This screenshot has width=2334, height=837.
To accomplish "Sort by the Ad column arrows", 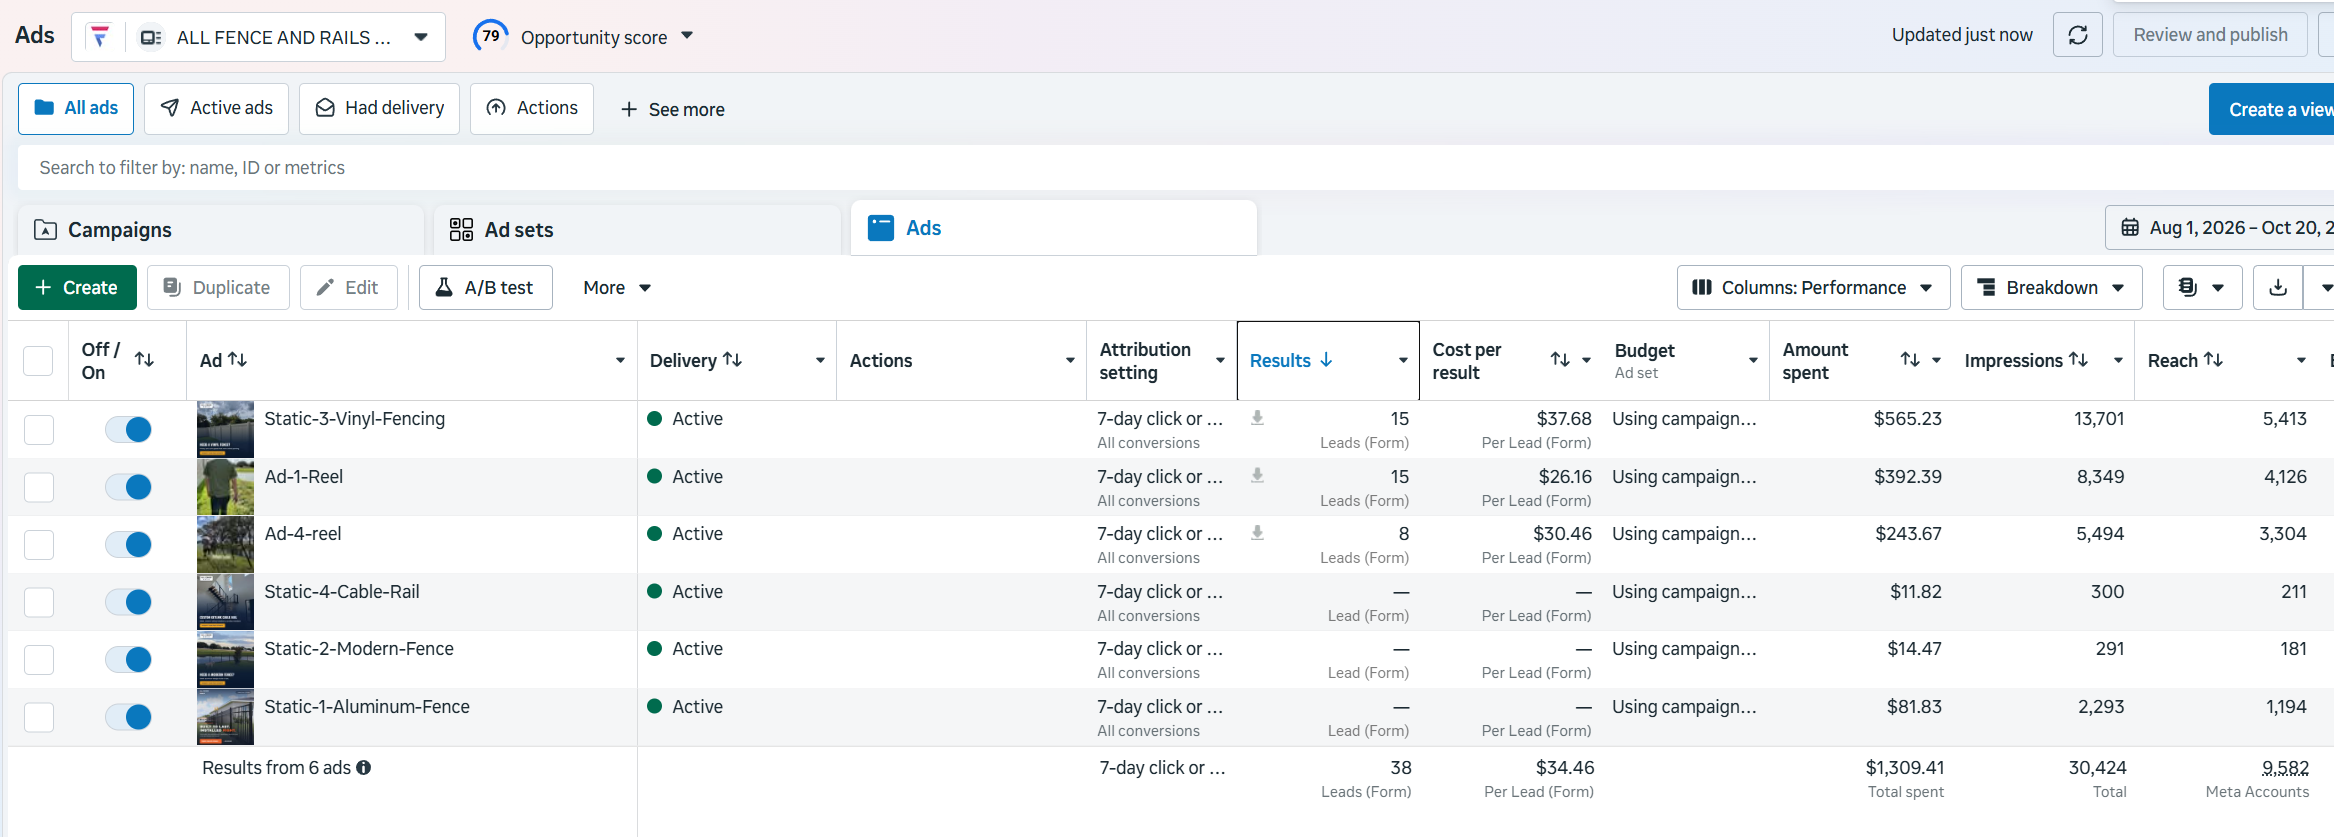I will pos(237,360).
